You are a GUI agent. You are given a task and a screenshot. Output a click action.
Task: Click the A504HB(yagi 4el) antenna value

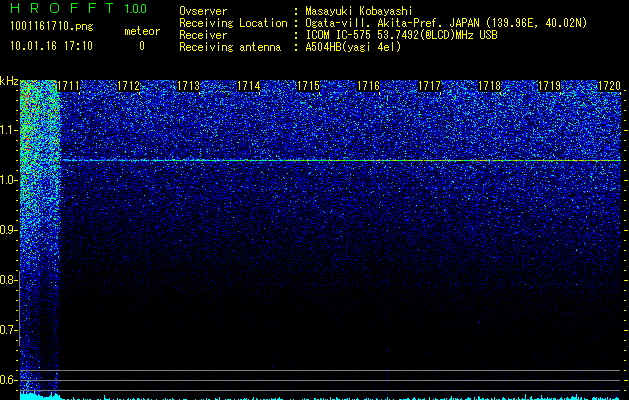click(x=353, y=47)
